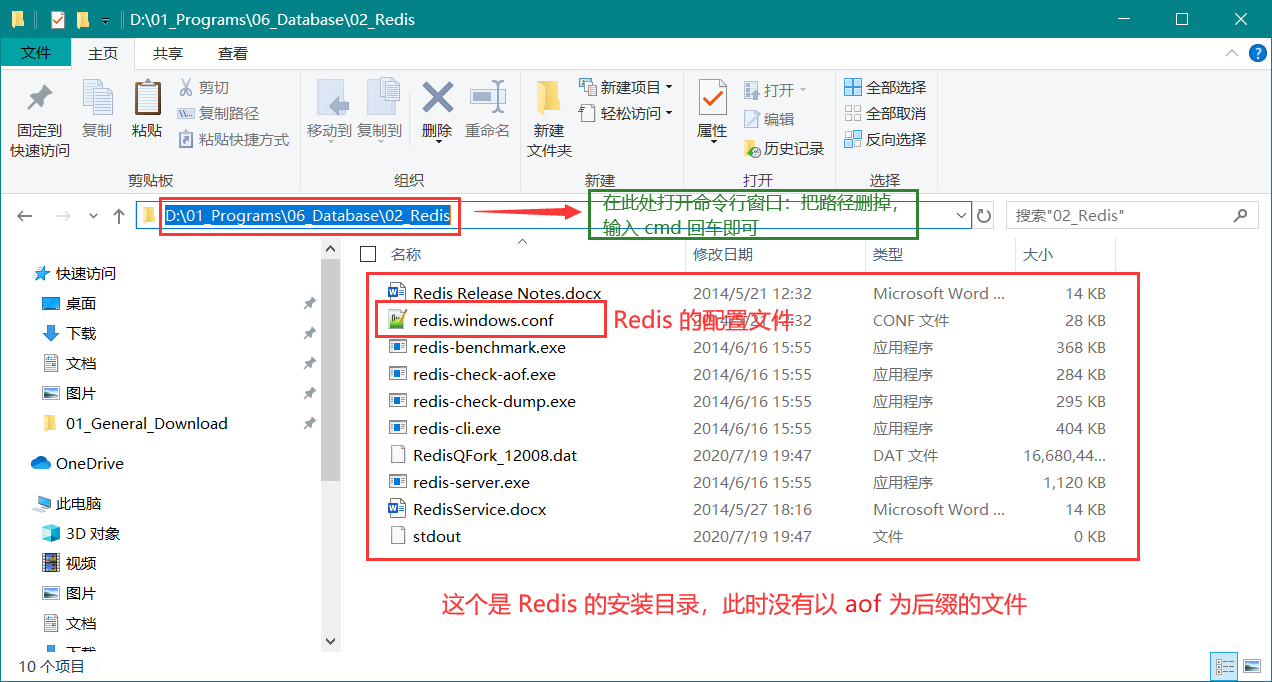Select the redis-server.exe file
The width and height of the screenshot is (1272, 682).
click(471, 483)
